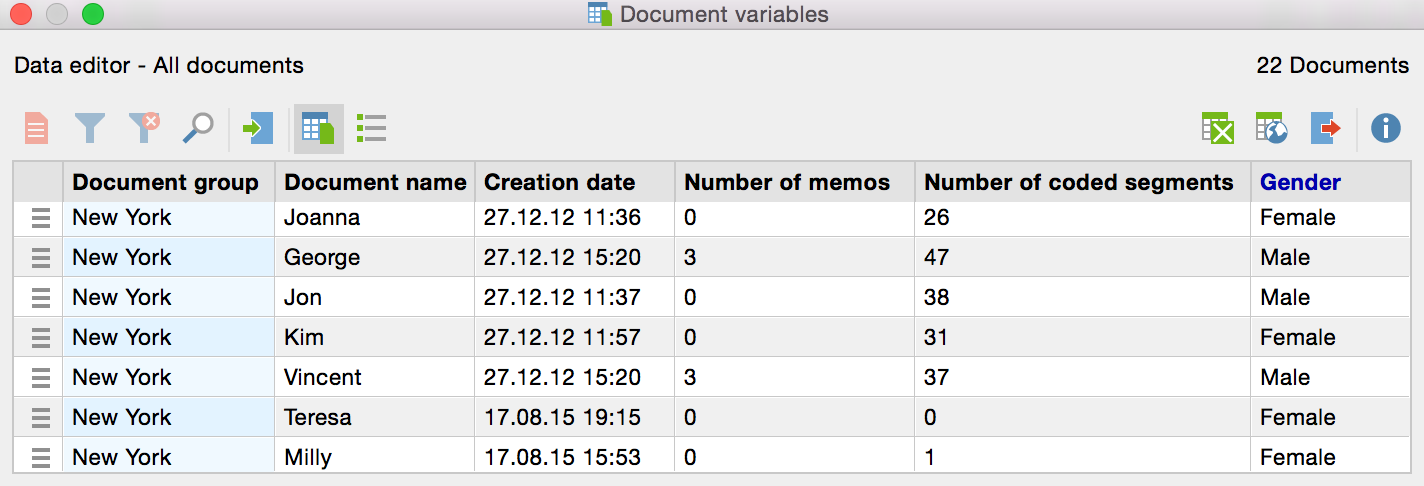
Task: Select the document name cell George
Action: coord(375,257)
